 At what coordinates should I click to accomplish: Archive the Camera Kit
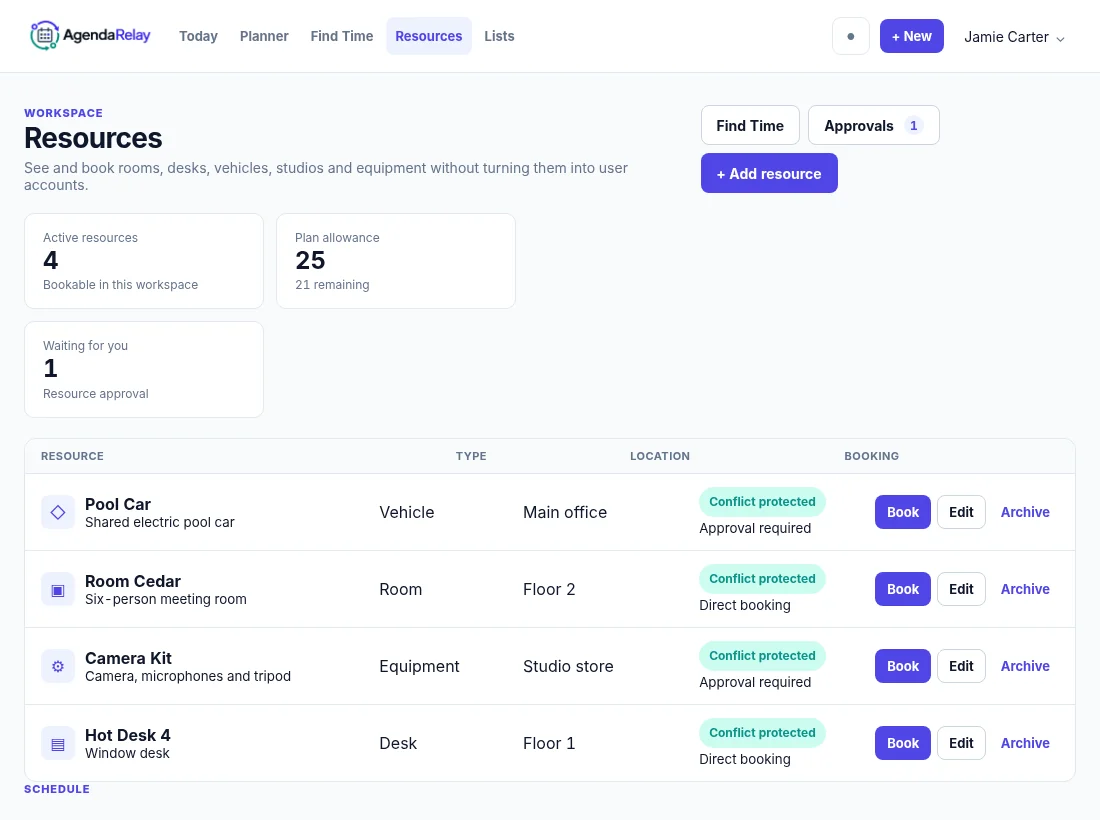tap(1025, 666)
